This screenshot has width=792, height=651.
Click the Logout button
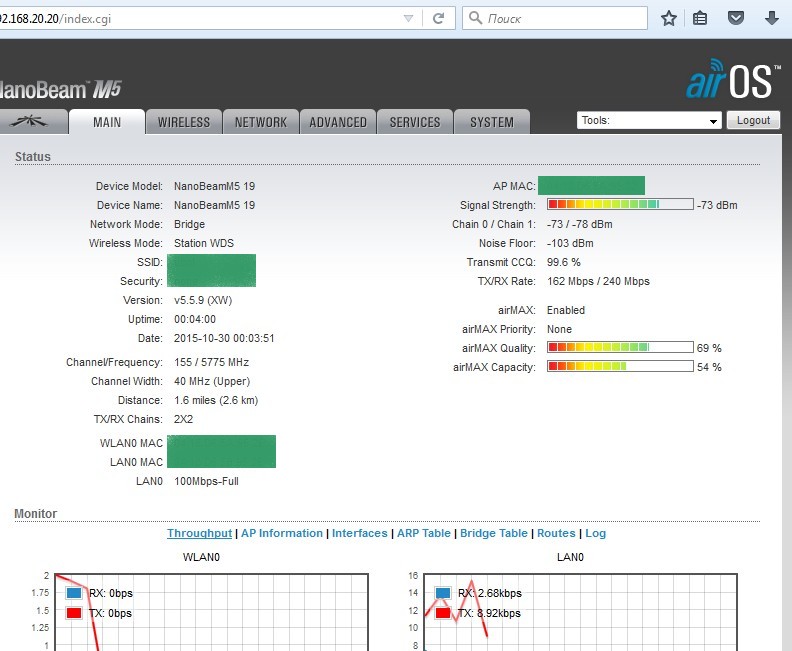(753, 120)
